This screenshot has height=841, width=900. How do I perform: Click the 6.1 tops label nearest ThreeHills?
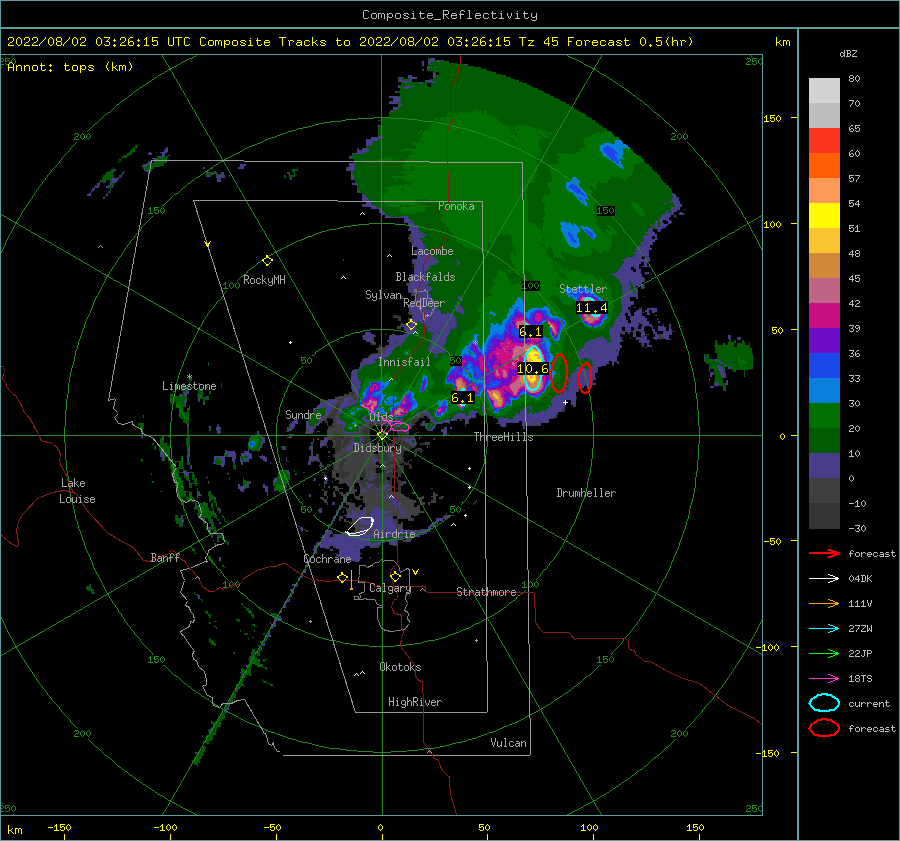463,398
